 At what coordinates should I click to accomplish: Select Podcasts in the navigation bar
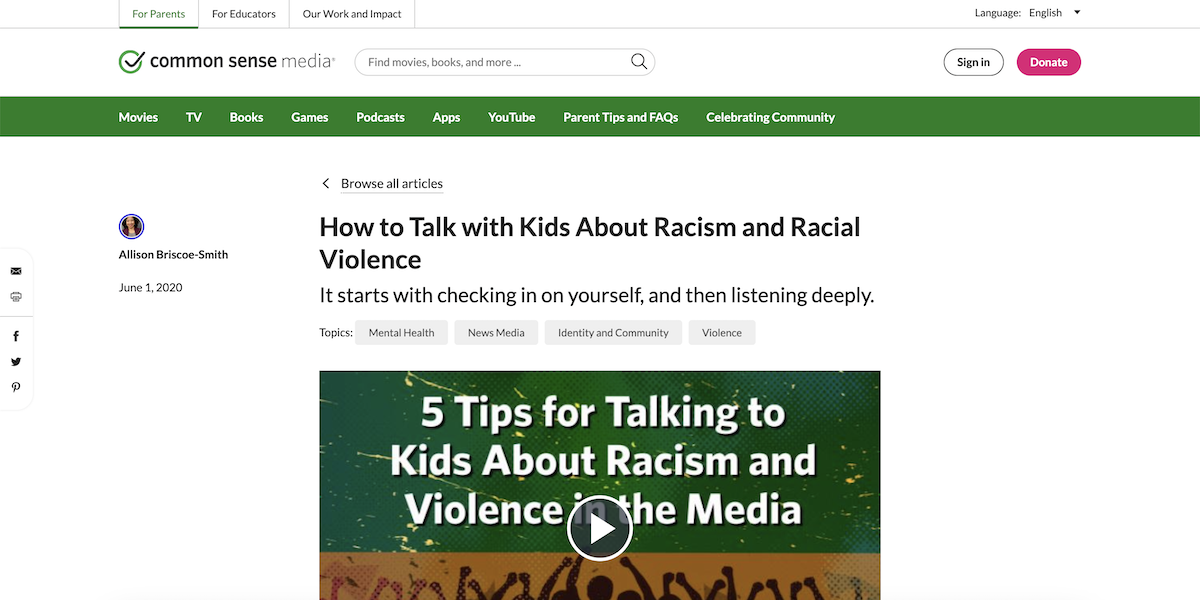click(380, 117)
